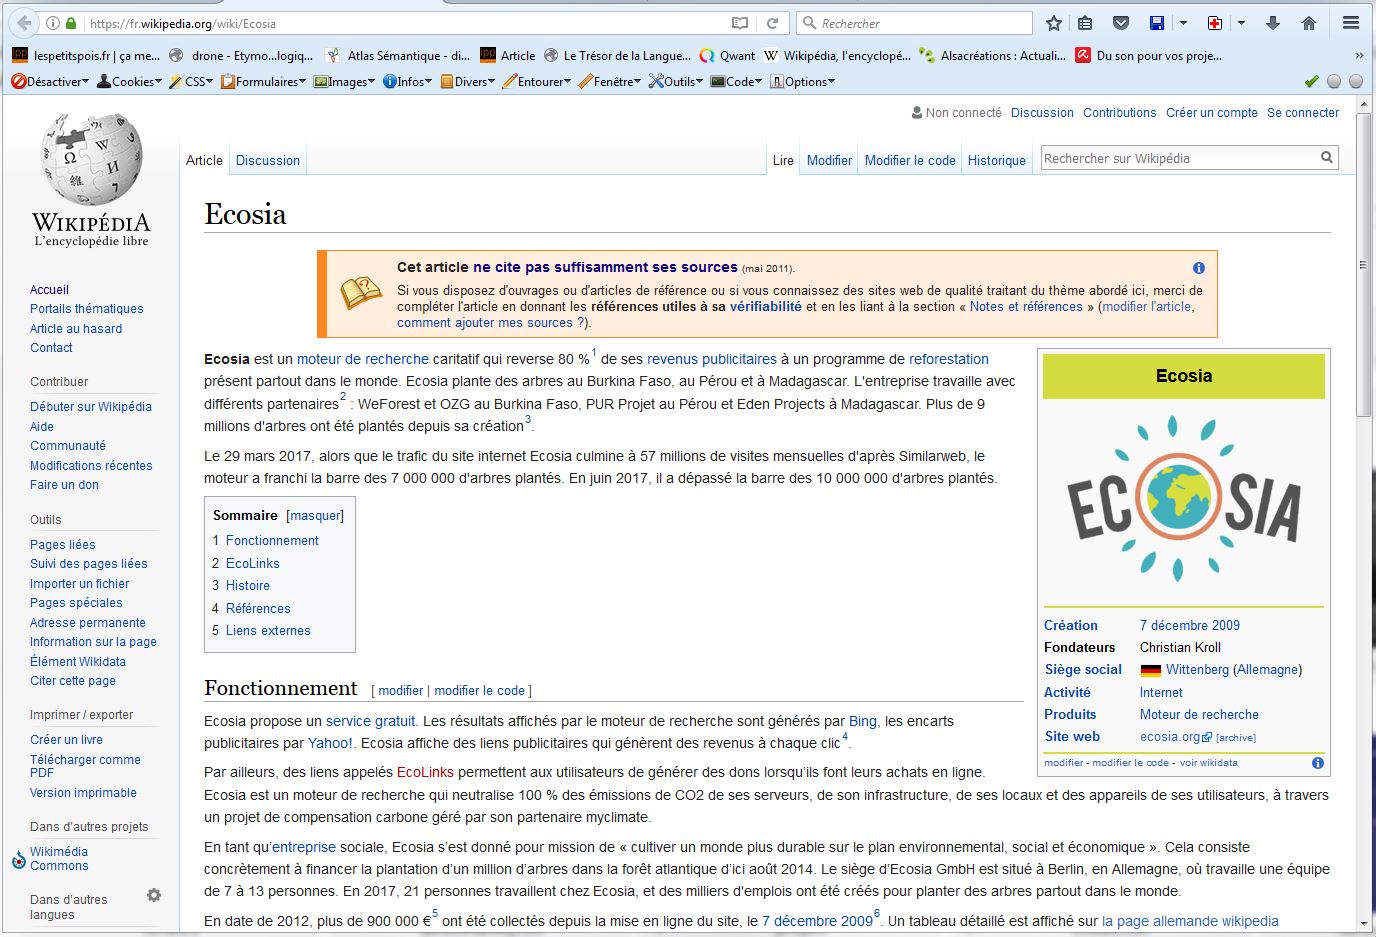Expand the Formulaires dropdown

(264, 82)
